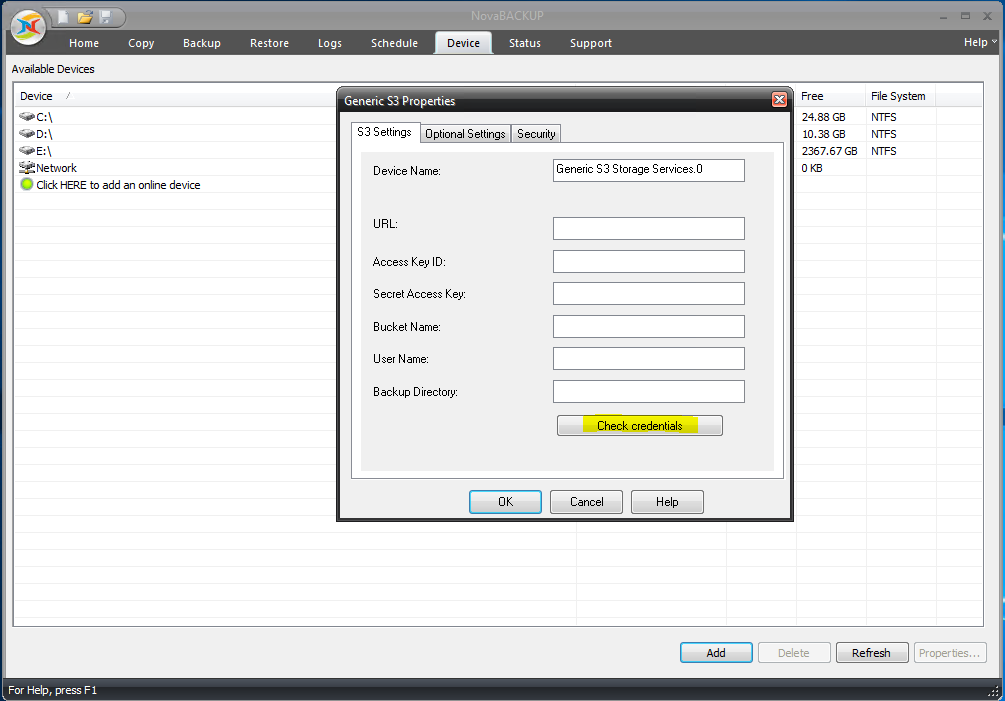1005x701 pixels.
Task: Click NTFS cell in the E:\ row
Action: pyautogui.click(x=883, y=151)
